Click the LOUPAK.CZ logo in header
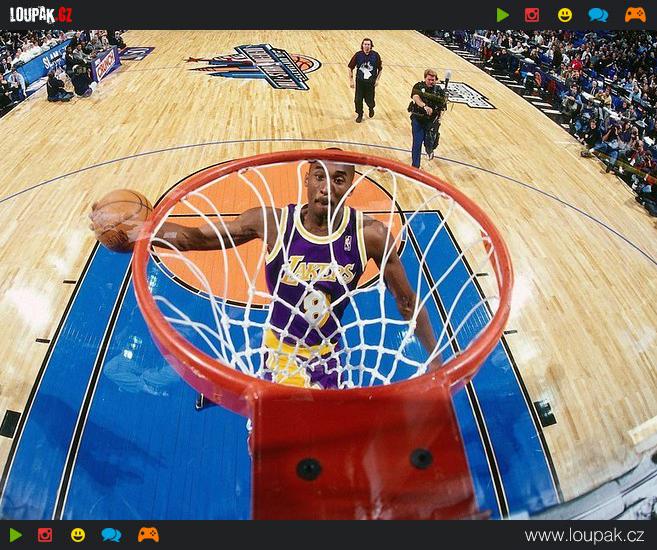The height and width of the screenshot is (550, 657). [41, 14]
